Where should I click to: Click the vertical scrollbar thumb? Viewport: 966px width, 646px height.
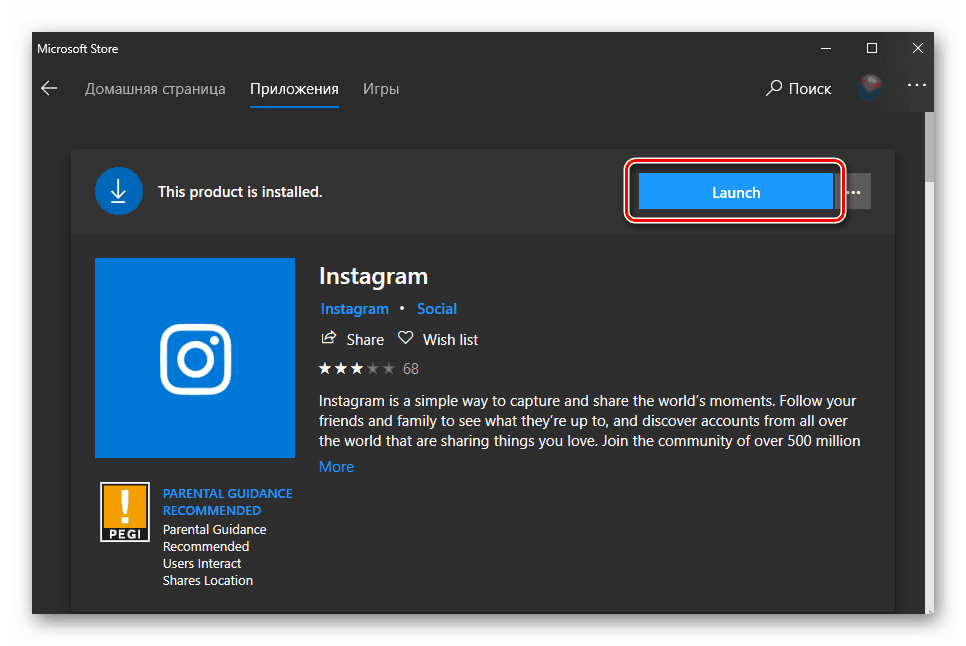[x=929, y=148]
